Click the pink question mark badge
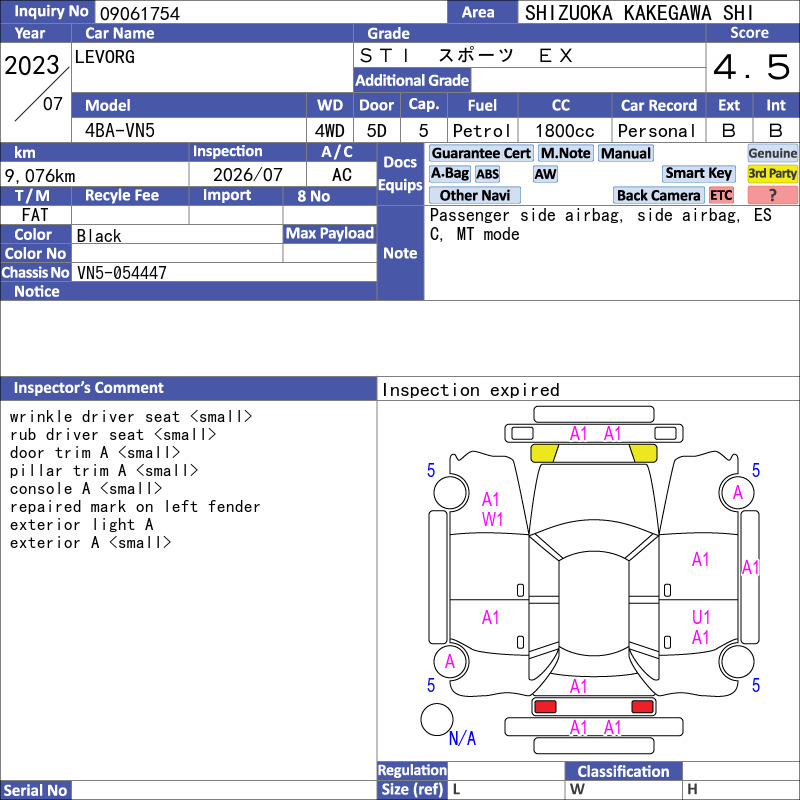The width and height of the screenshot is (800, 800). [772, 195]
